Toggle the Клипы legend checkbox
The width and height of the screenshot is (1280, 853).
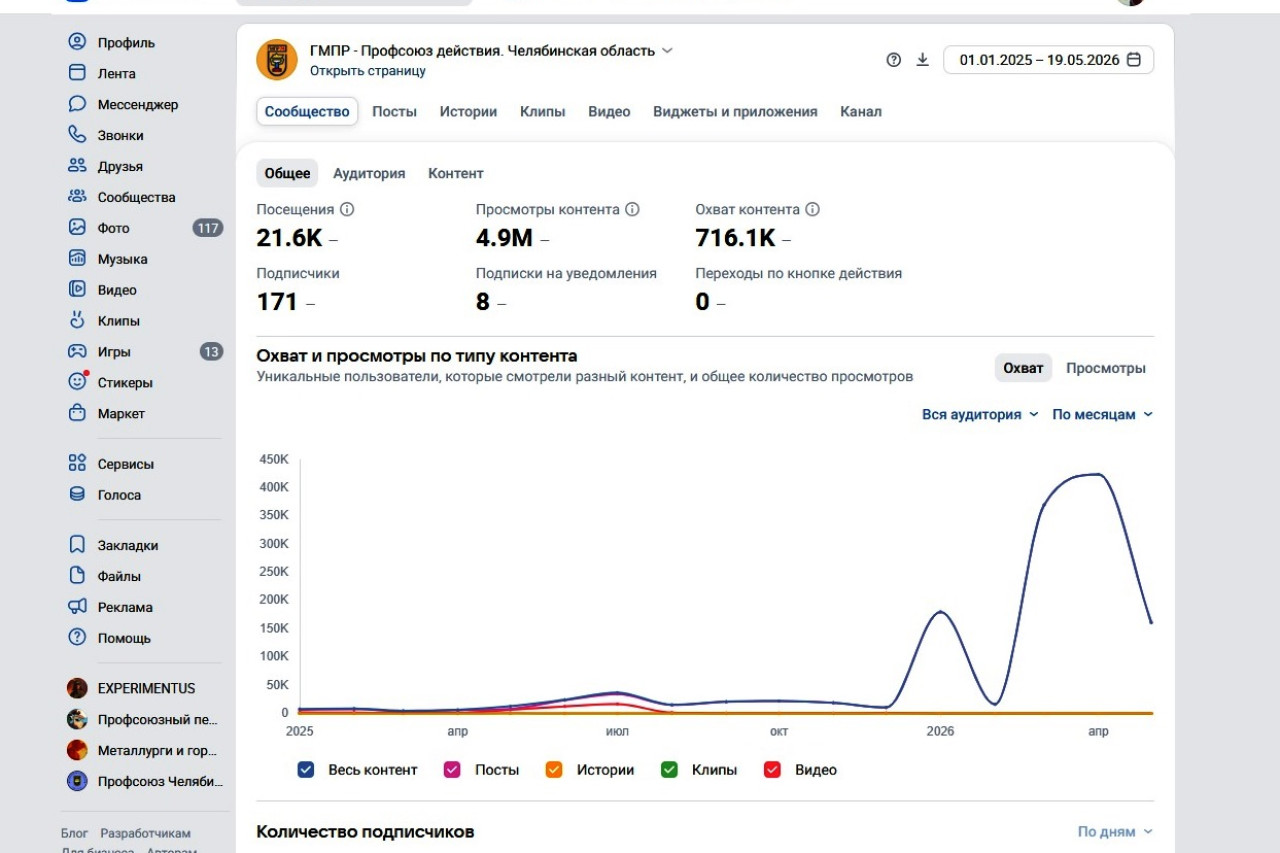(x=670, y=770)
